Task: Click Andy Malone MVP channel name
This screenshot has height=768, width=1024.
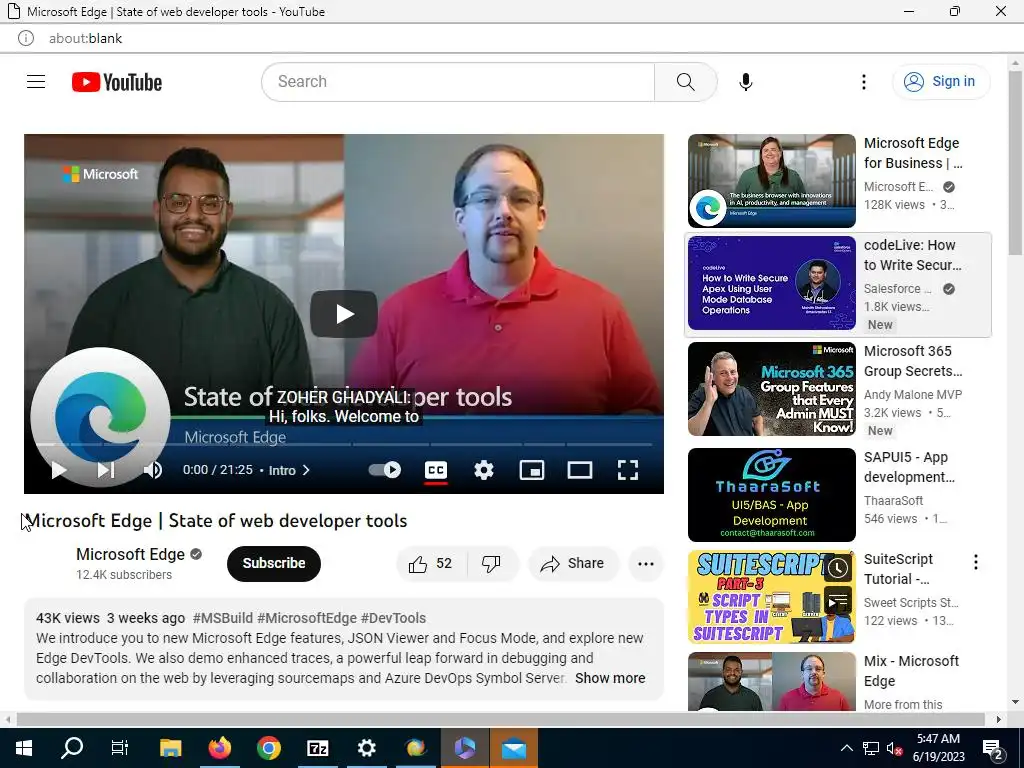Action: click(x=913, y=394)
